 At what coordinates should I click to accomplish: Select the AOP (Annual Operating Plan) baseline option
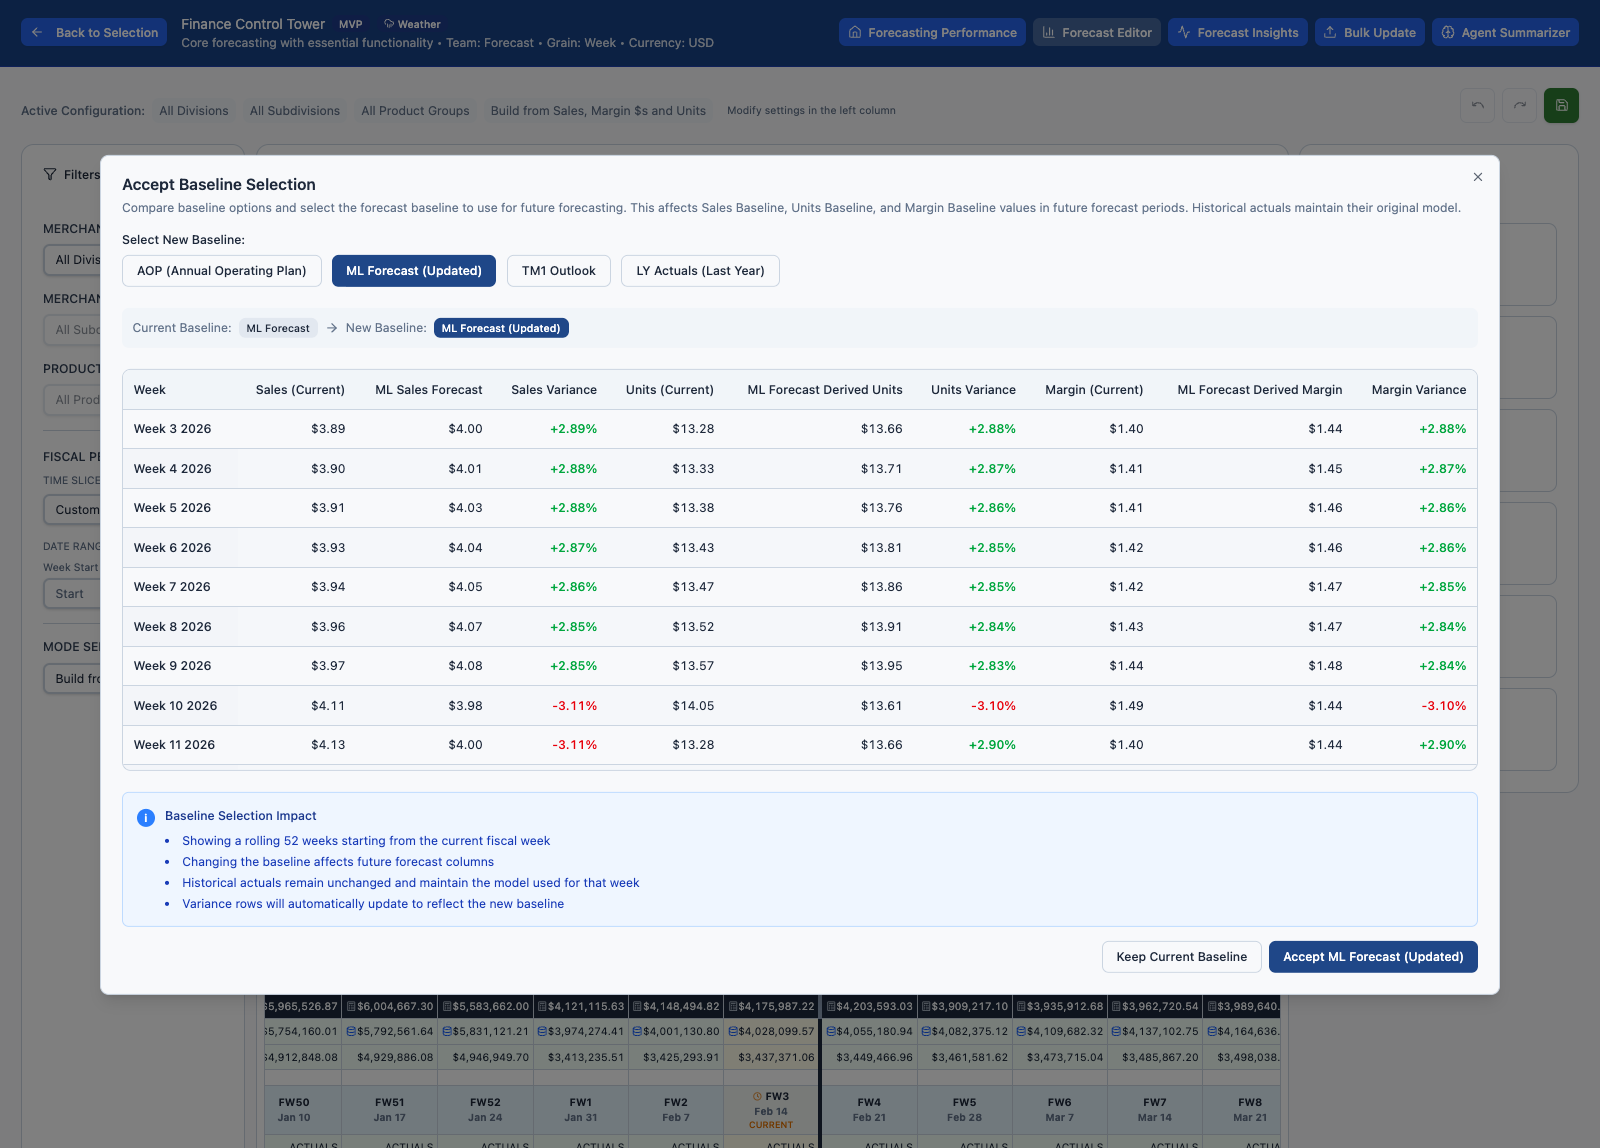(221, 270)
